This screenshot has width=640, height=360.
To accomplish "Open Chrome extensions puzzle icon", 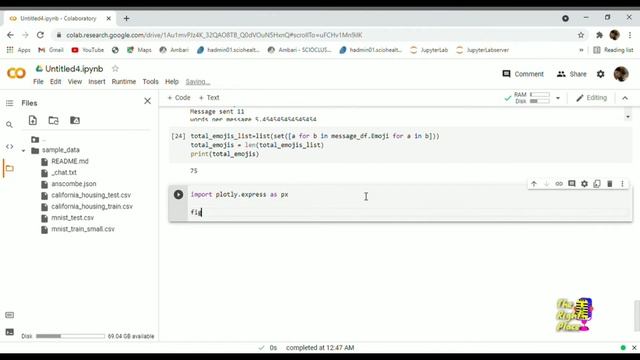I will tap(599, 35).
